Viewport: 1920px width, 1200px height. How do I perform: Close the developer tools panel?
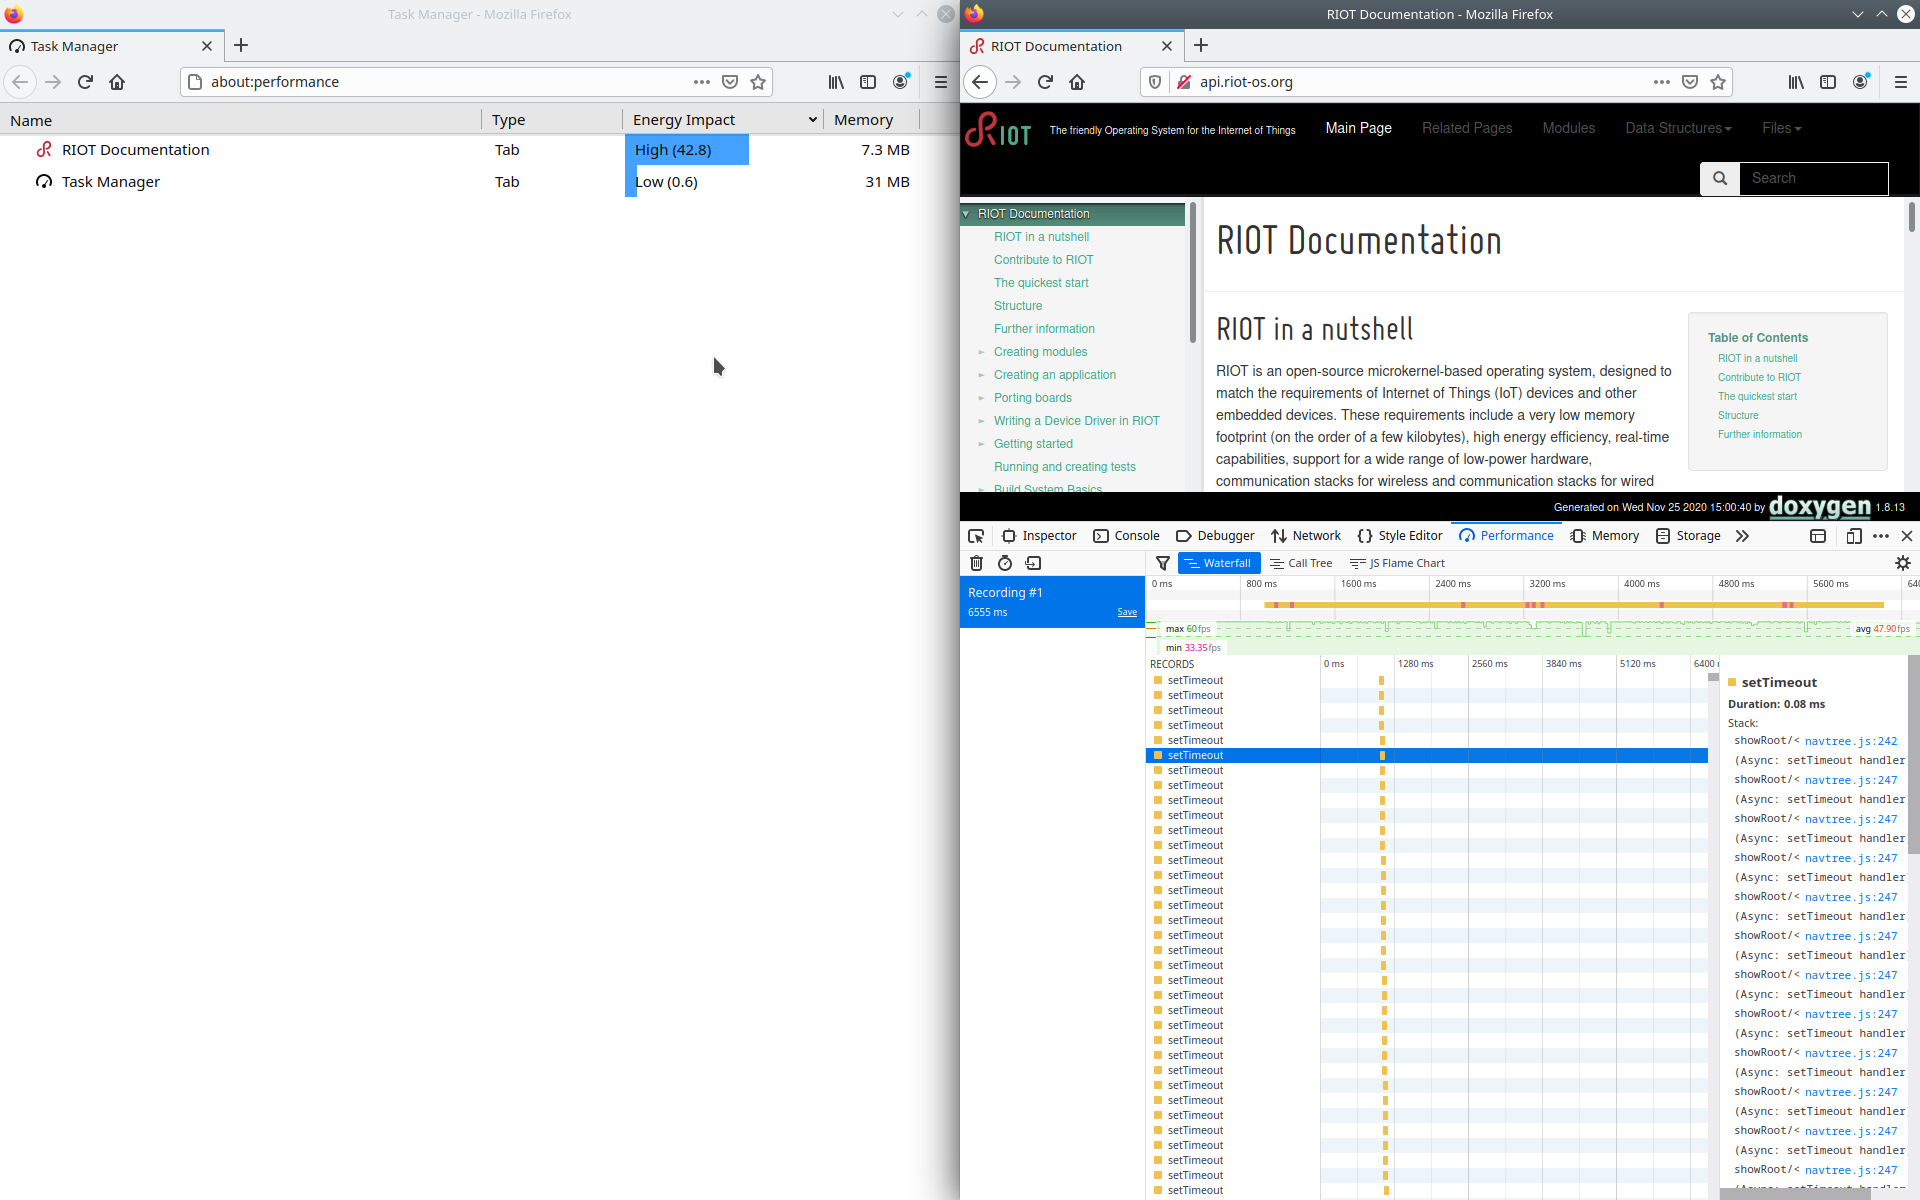(1906, 536)
